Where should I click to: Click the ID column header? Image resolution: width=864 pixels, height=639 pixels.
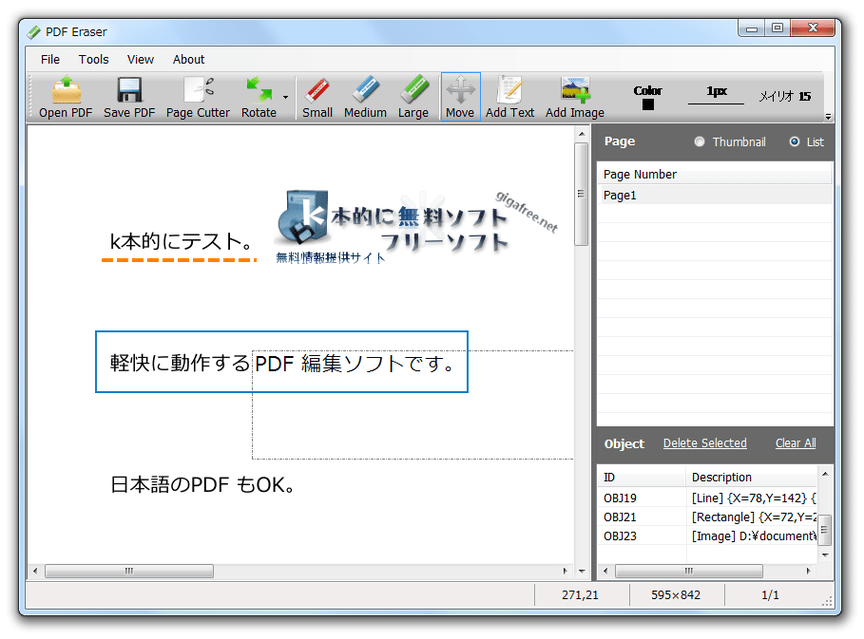click(642, 477)
